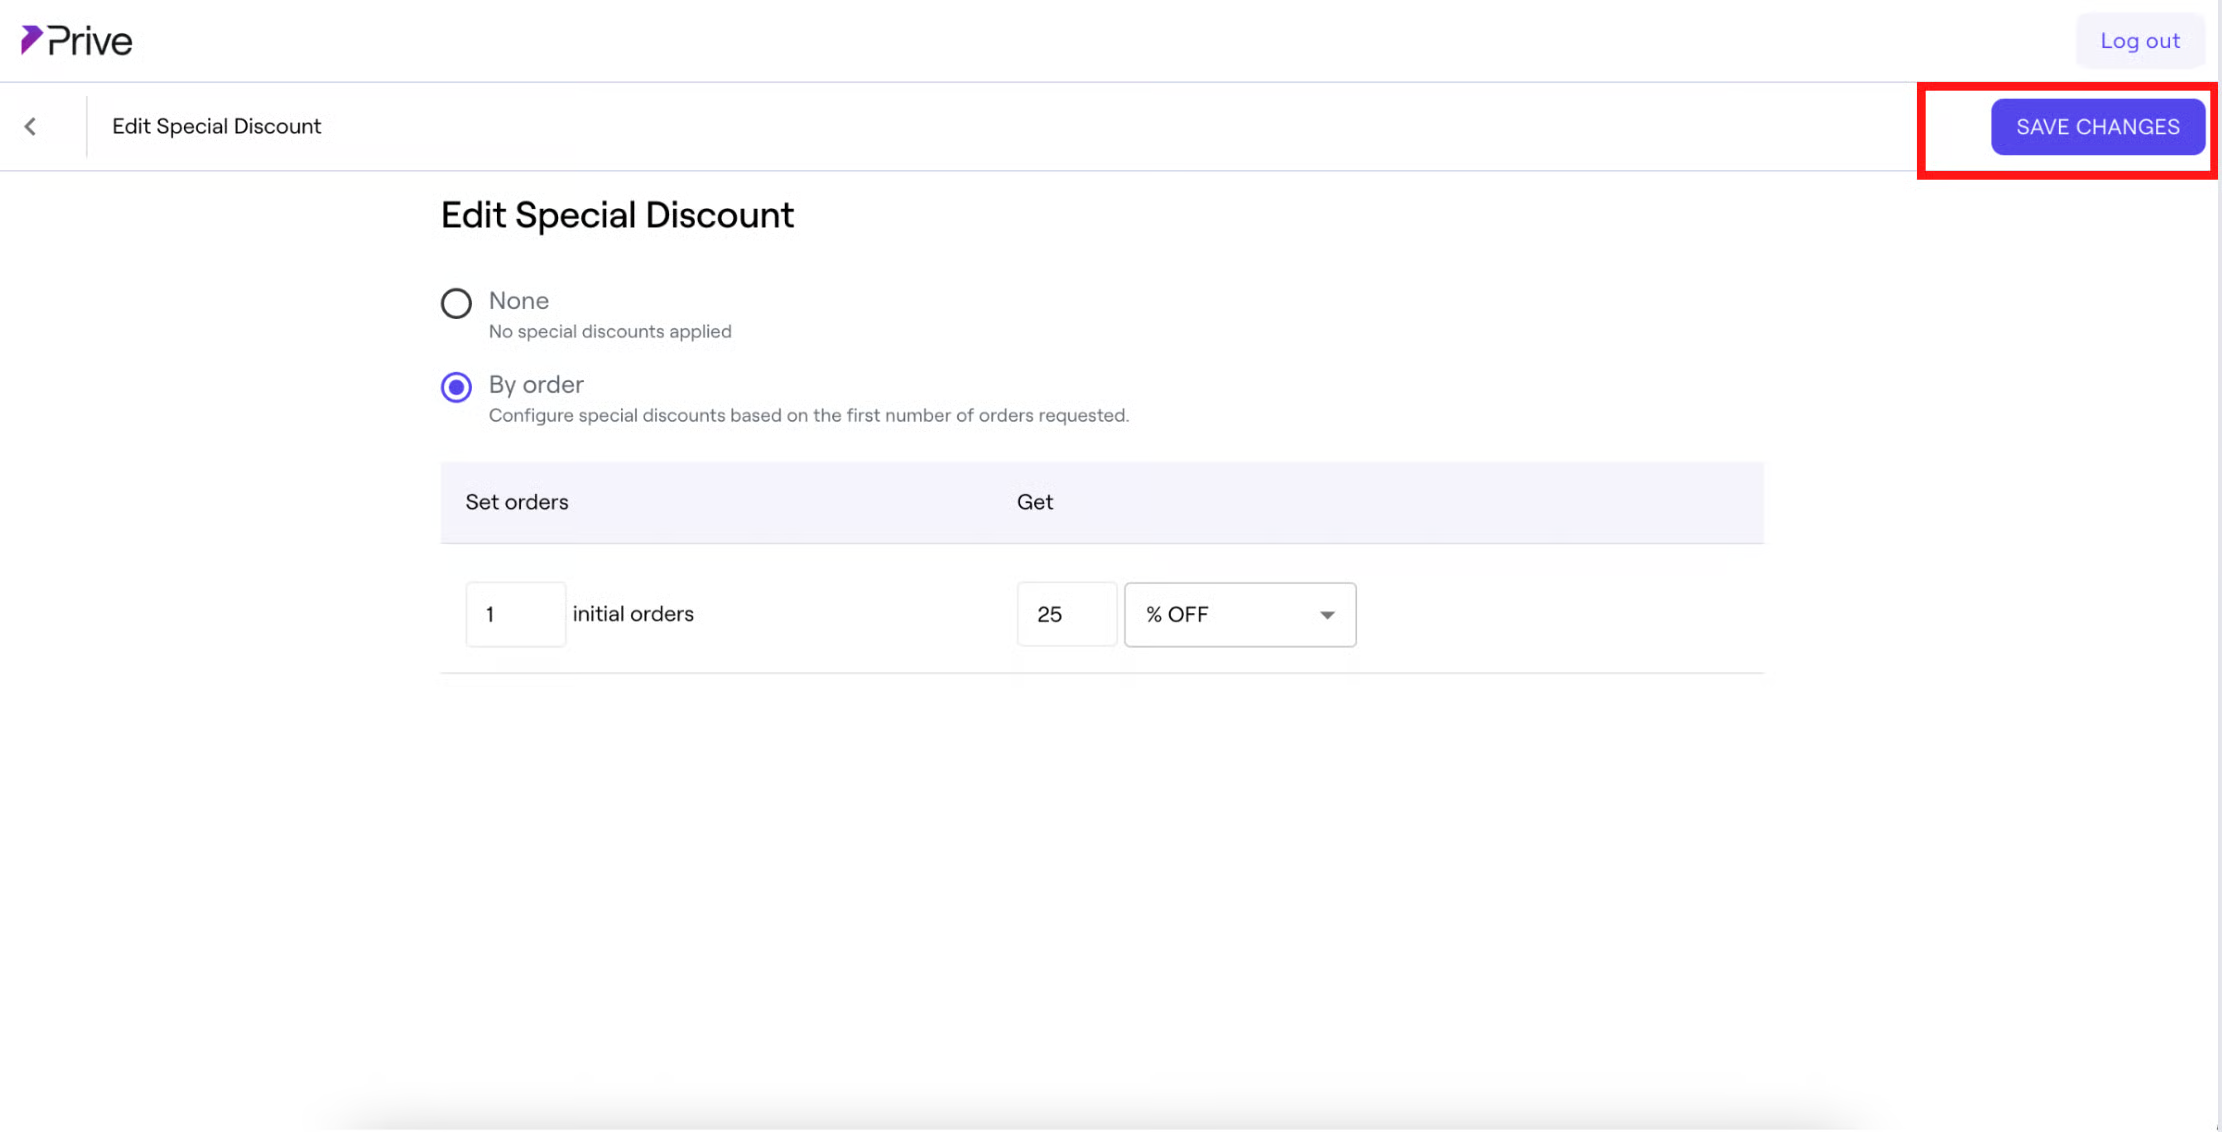
Task: Focus the initial orders number field
Action: [x=515, y=614]
